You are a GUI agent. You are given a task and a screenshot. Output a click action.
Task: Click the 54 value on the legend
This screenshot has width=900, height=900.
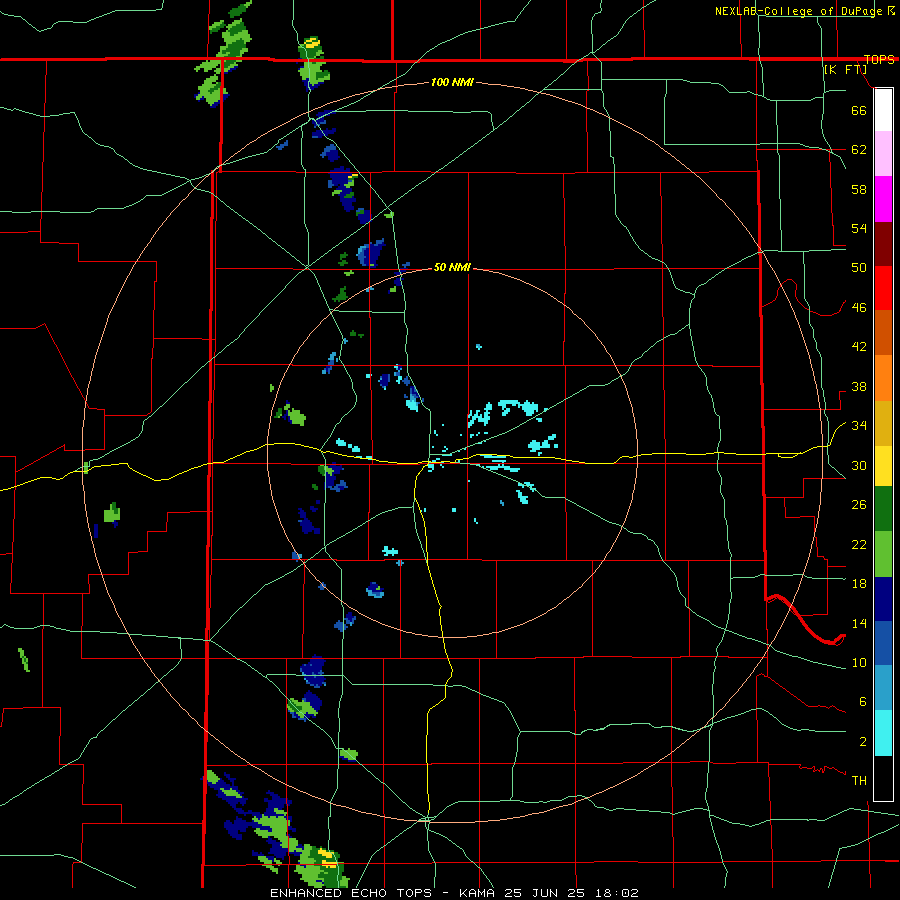(859, 228)
